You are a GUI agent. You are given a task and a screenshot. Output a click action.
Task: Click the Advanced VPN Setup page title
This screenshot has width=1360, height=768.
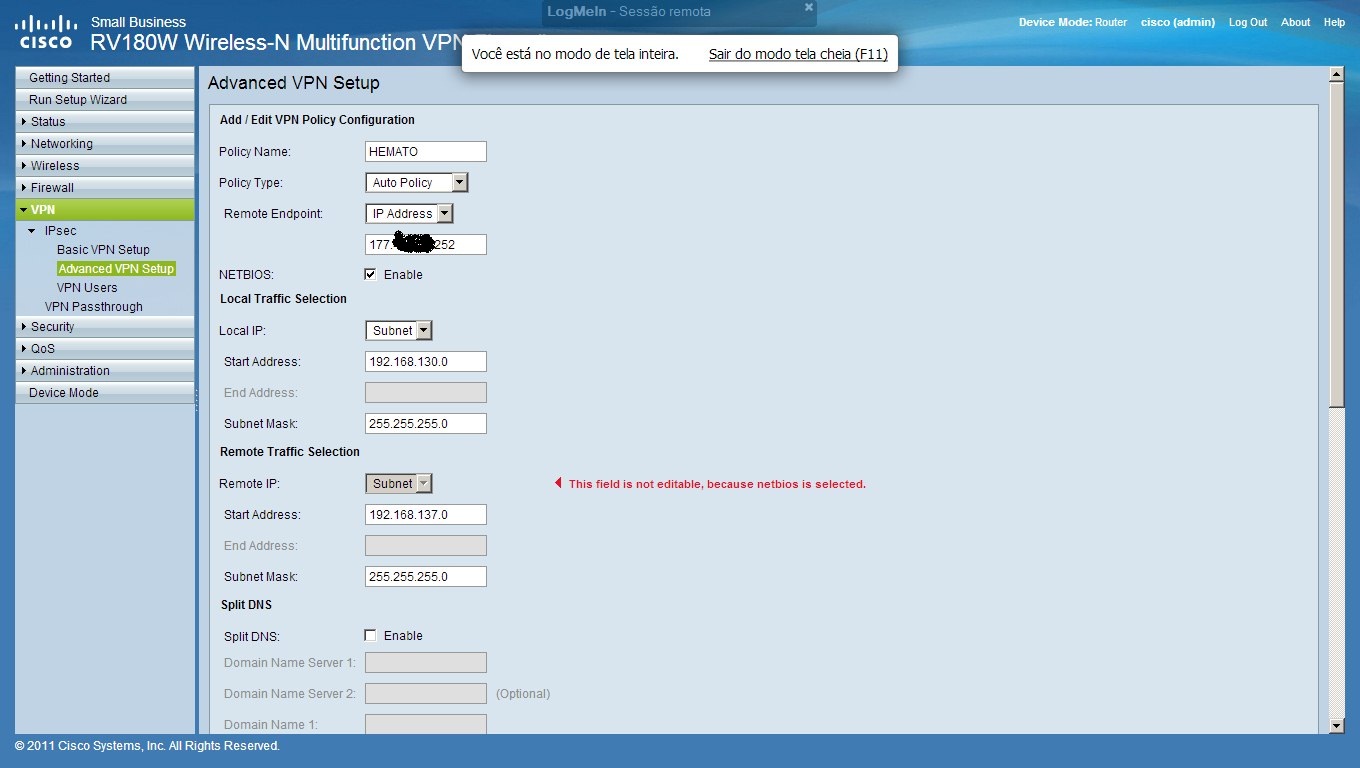click(294, 83)
